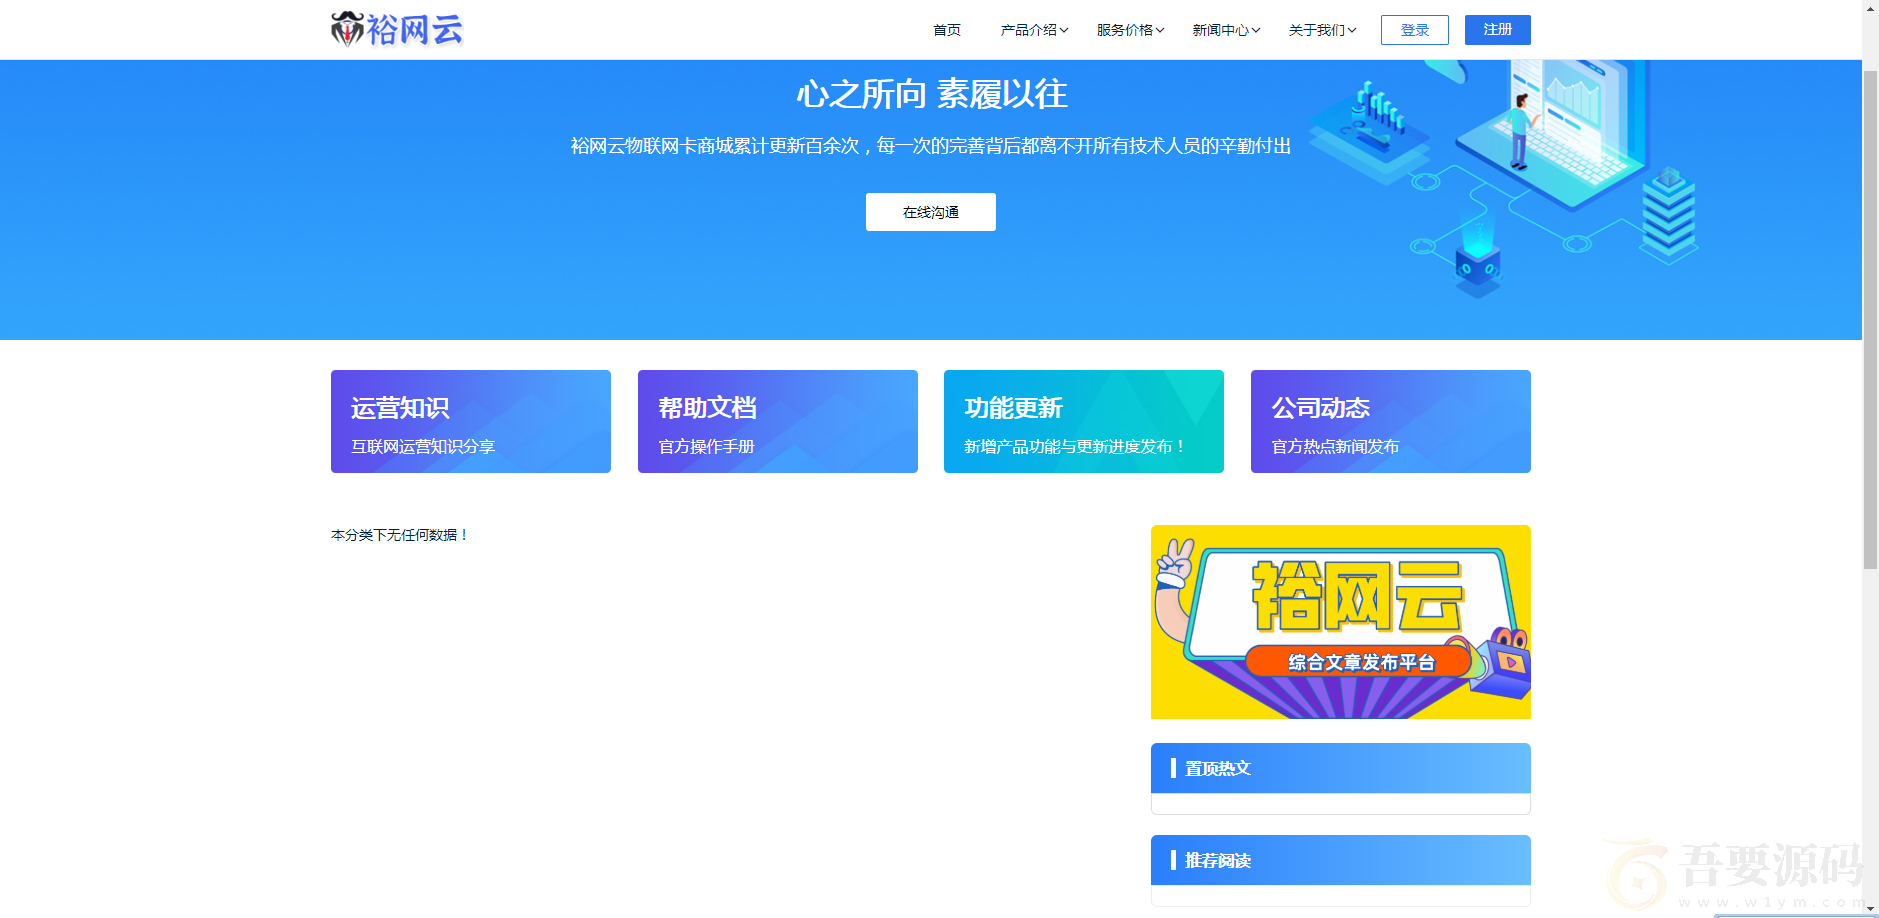
Task: Expand the 产品介绍 dropdown menu
Action: click(x=1034, y=30)
